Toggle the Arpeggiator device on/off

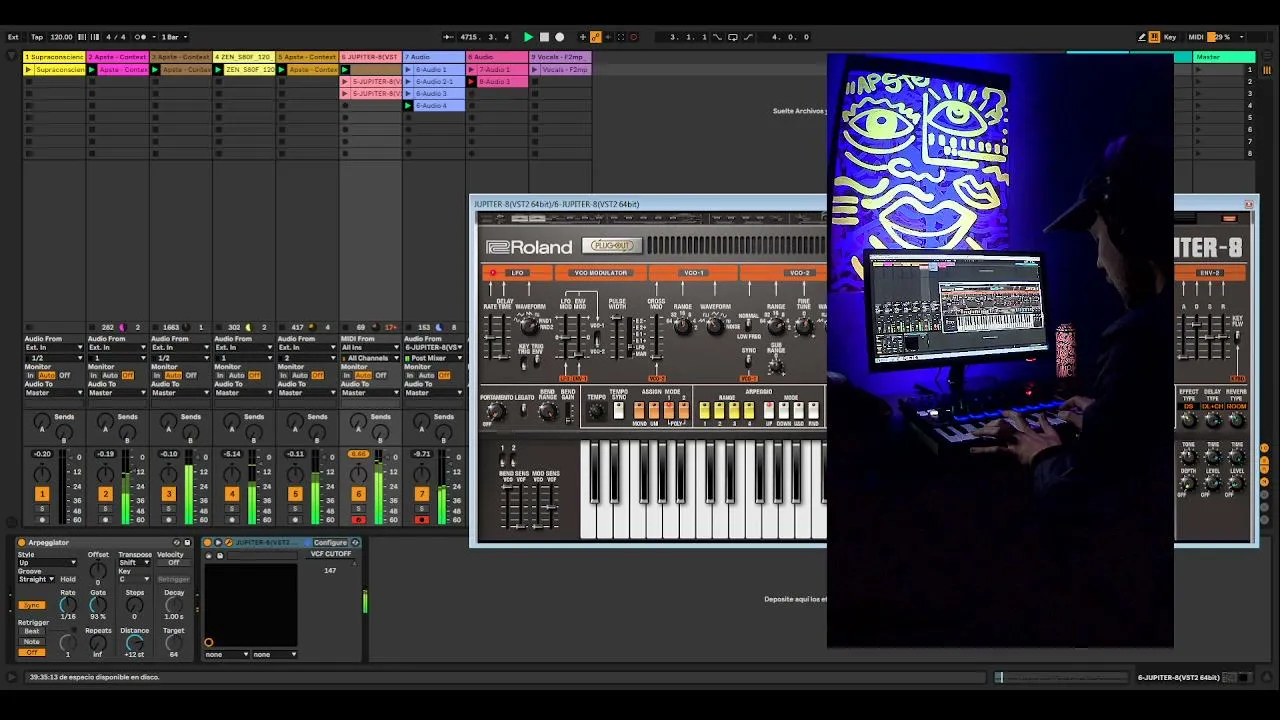[x=22, y=543]
